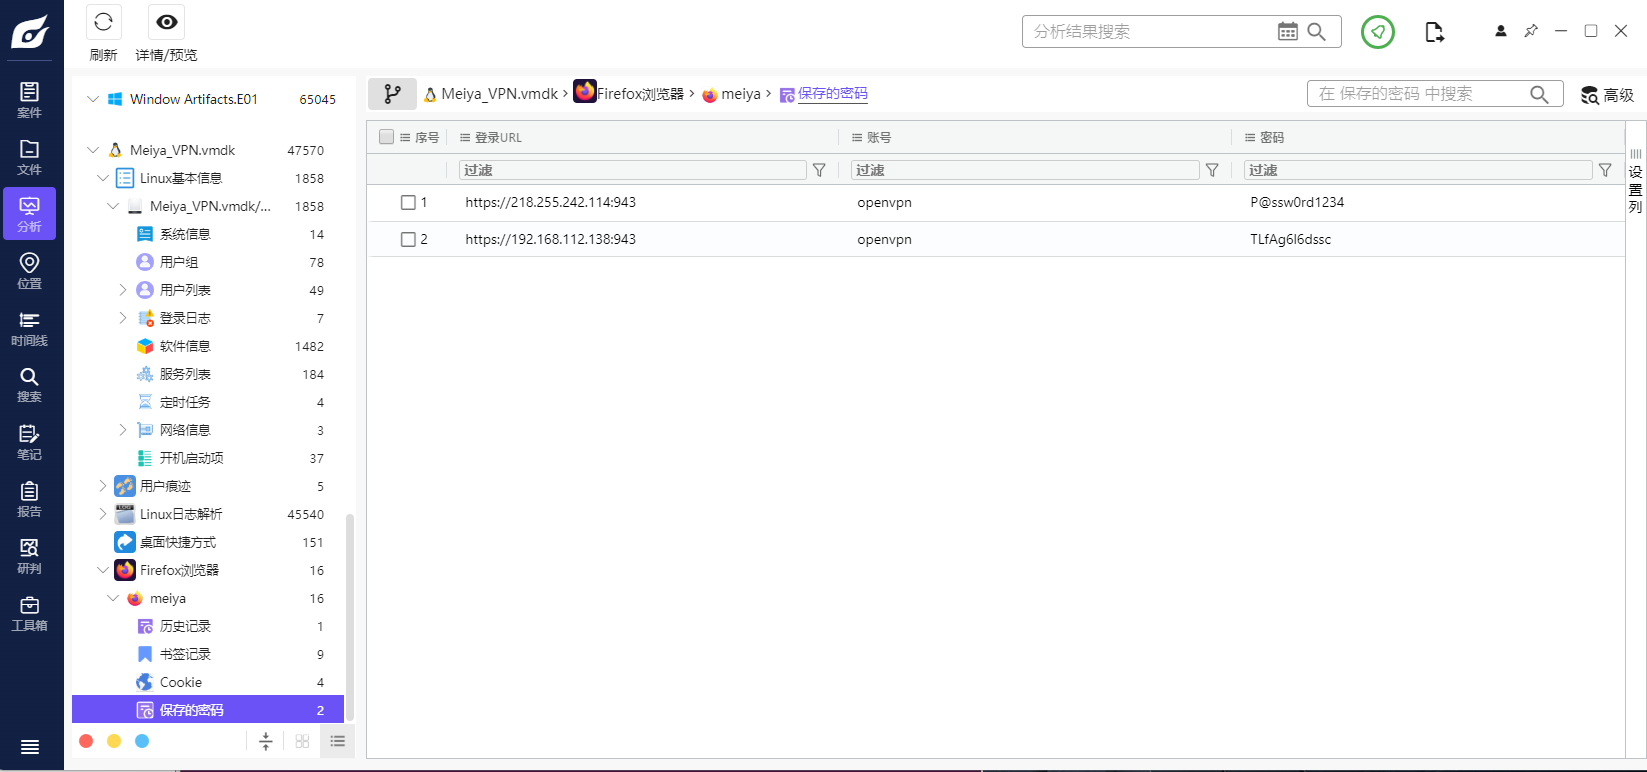
Task: Expand the 登录日志 tree node
Action: [123, 318]
